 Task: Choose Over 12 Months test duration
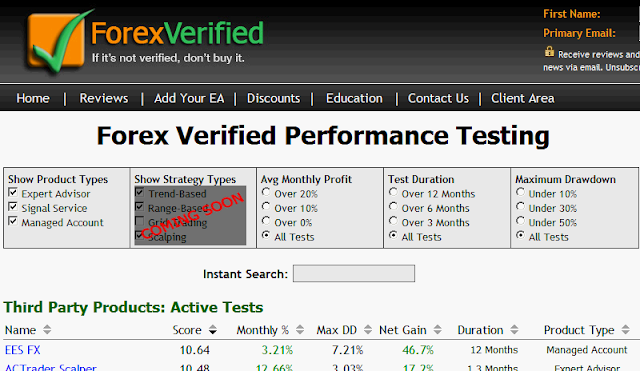pos(393,192)
